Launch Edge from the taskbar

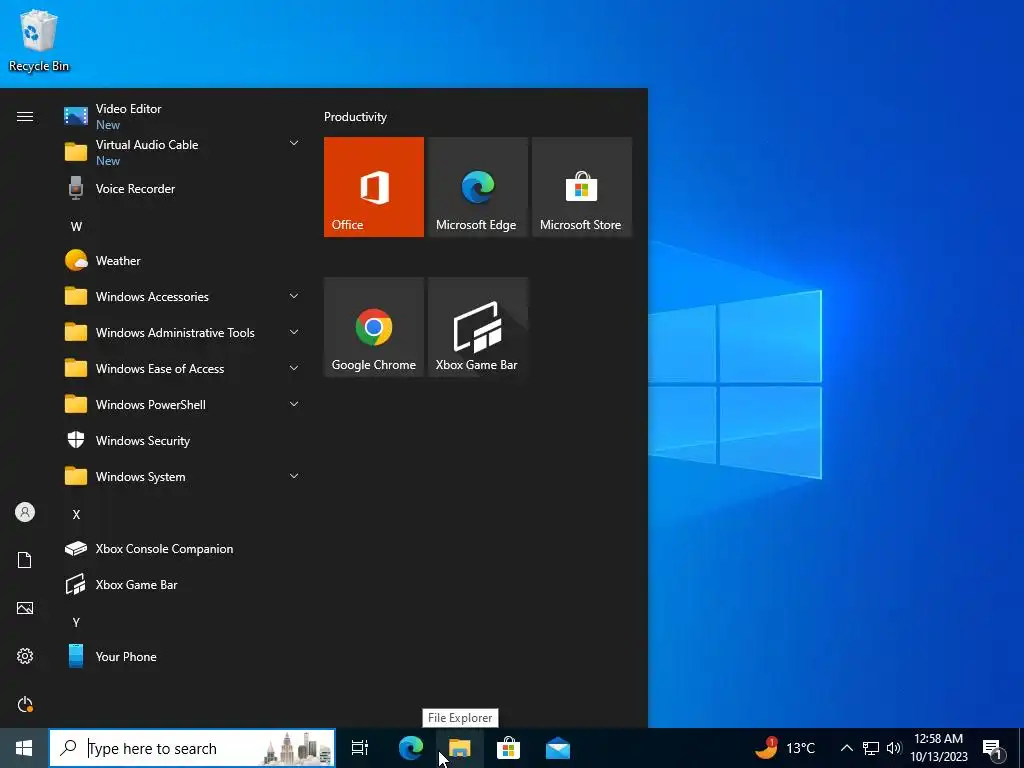411,748
